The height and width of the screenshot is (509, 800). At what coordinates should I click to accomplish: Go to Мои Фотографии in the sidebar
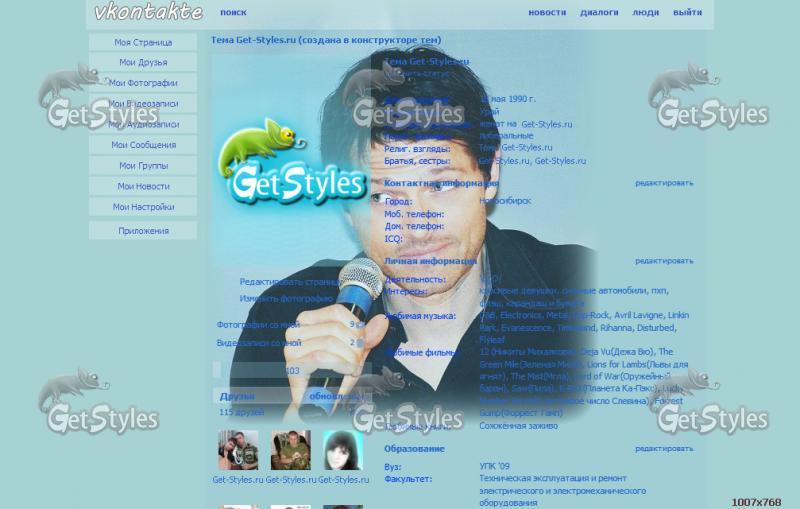point(143,83)
